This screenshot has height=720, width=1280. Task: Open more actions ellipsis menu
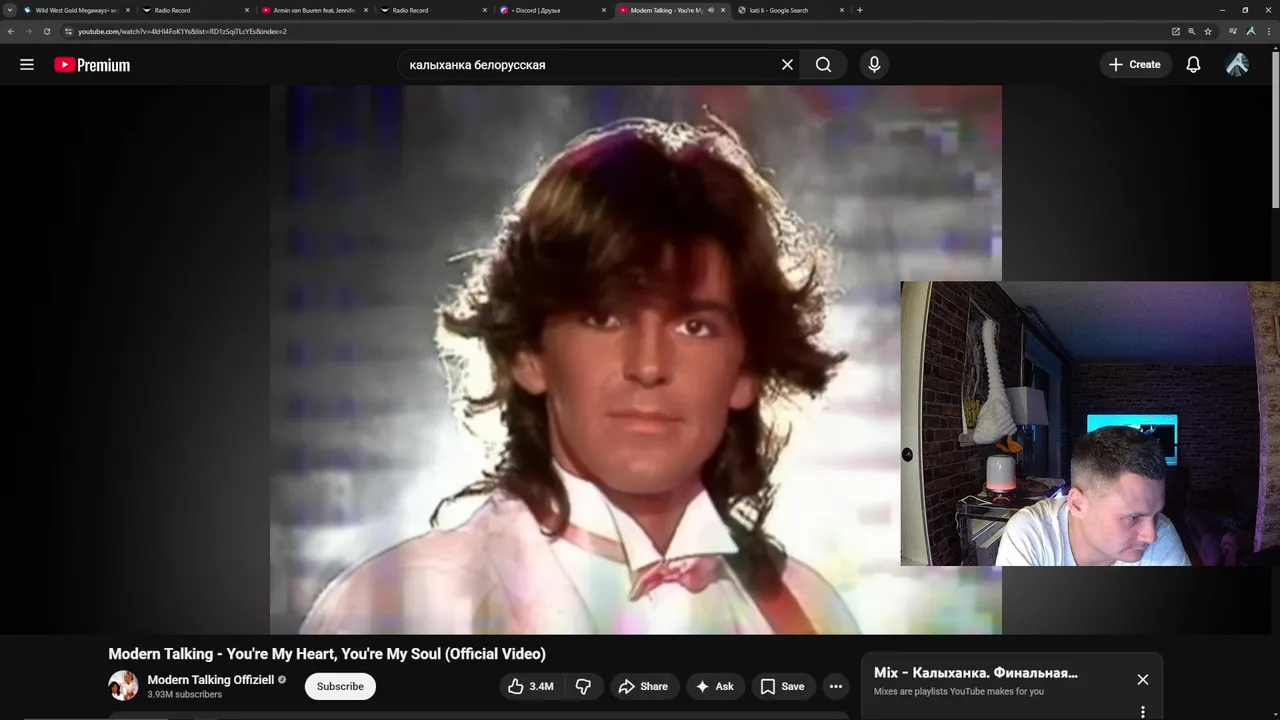[x=835, y=686]
